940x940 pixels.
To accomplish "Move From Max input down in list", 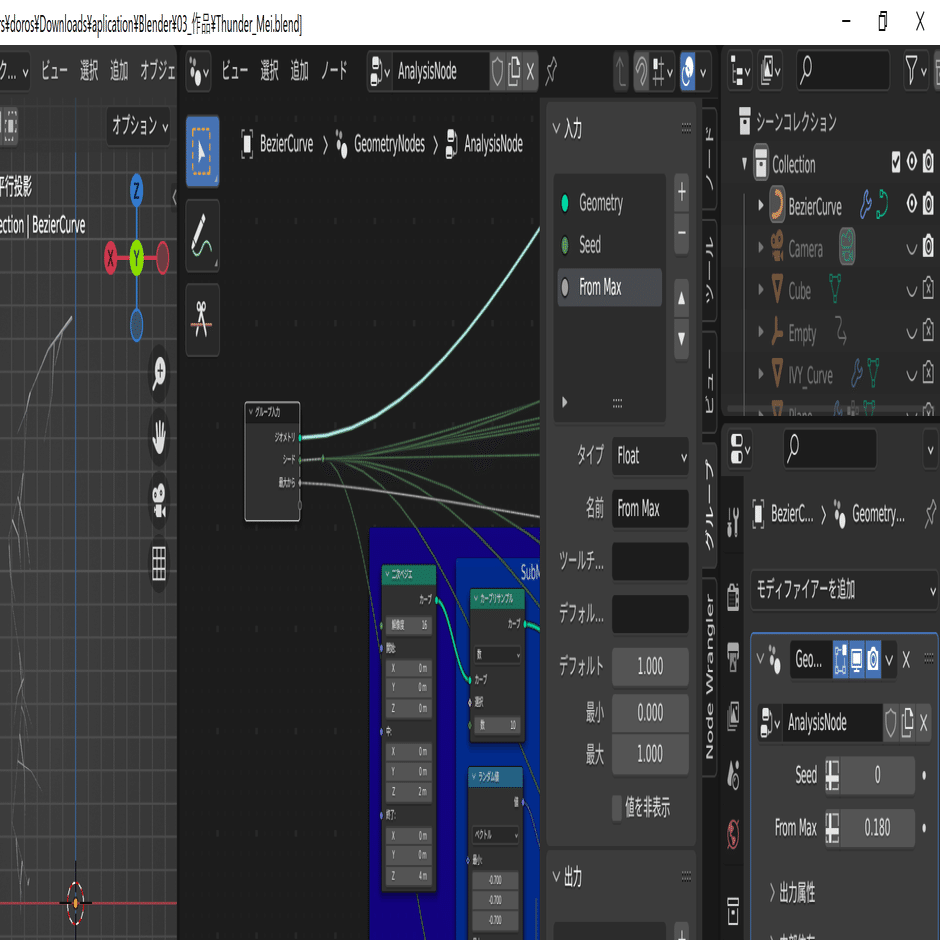I will pyautogui.click(x=682, y=339).
